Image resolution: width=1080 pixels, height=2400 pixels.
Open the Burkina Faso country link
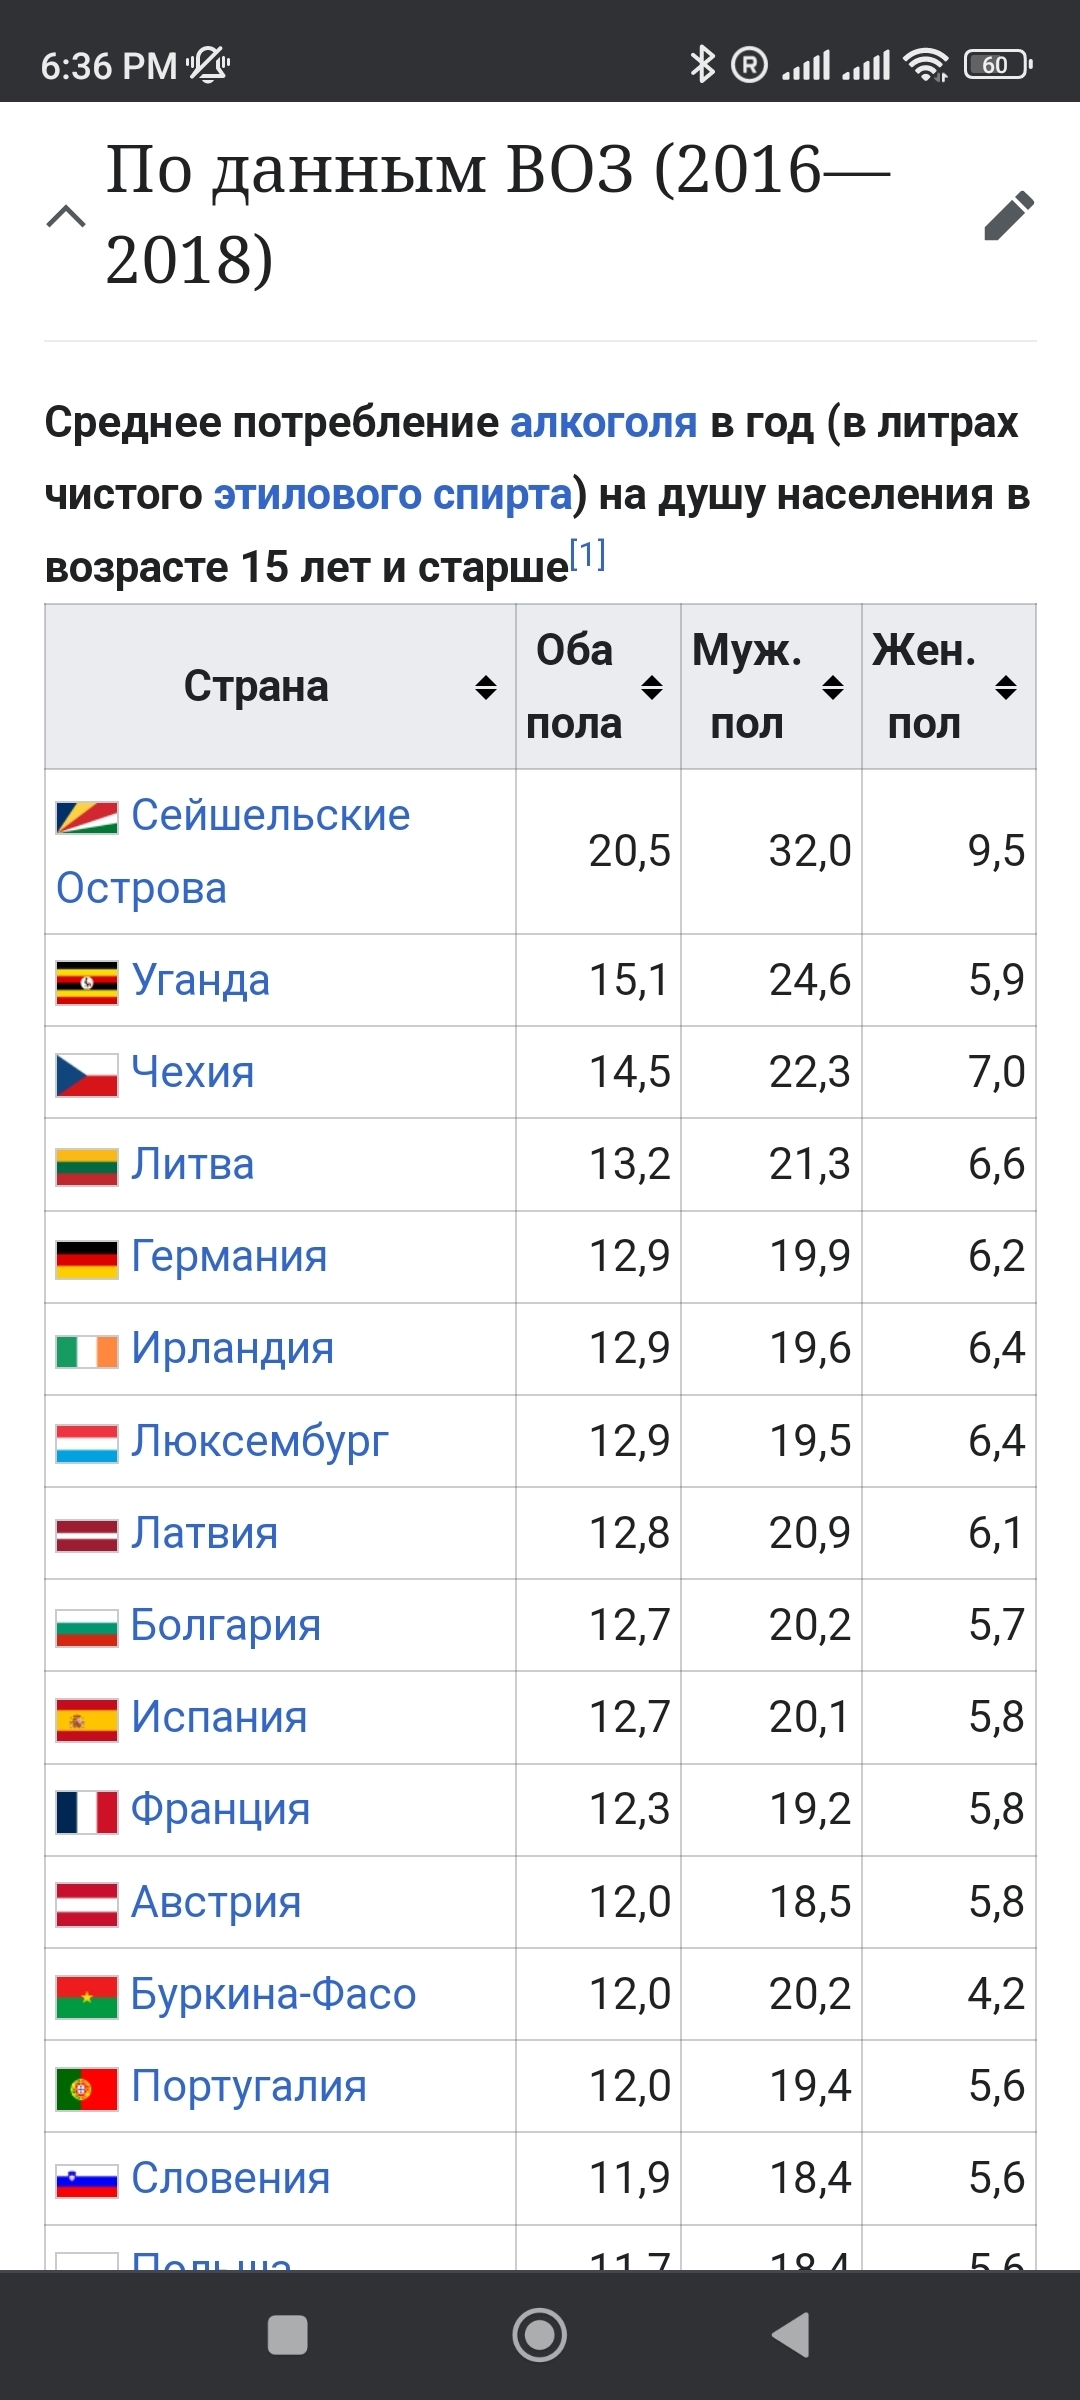[x=273, y=1995]
